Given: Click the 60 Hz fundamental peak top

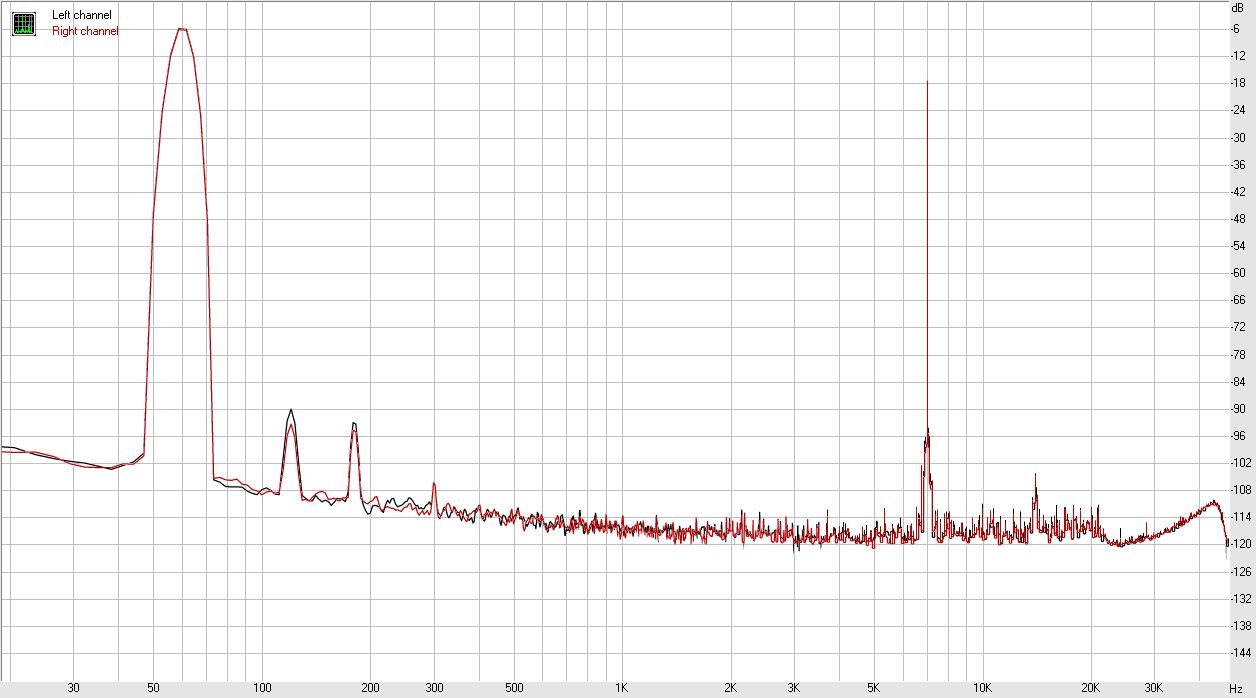Looking at the screenshot, I should pos(181,29).
